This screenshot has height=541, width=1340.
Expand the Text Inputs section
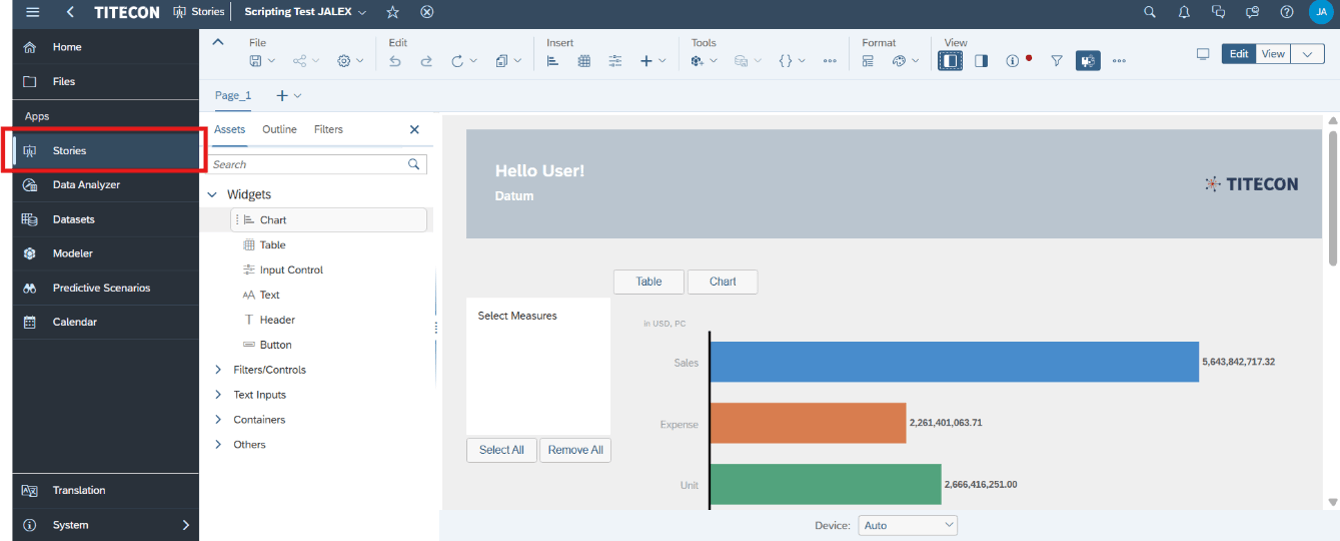pos(218,395)
